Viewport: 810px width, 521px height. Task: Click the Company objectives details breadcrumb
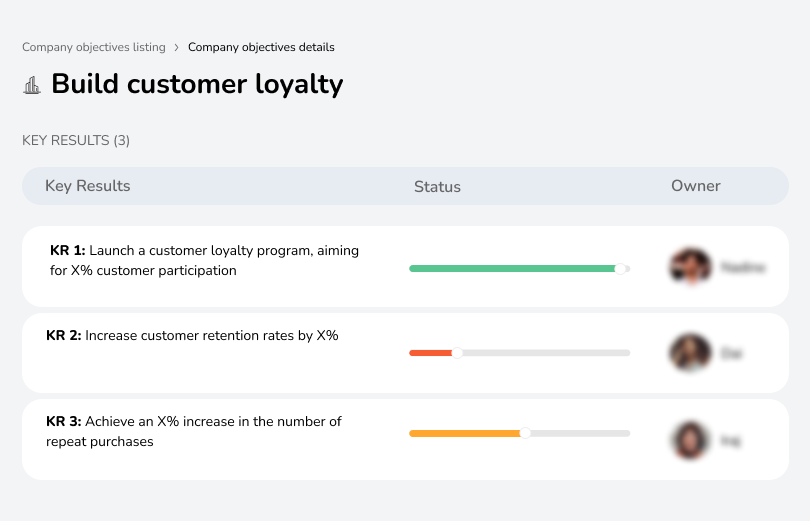[261, 47]
